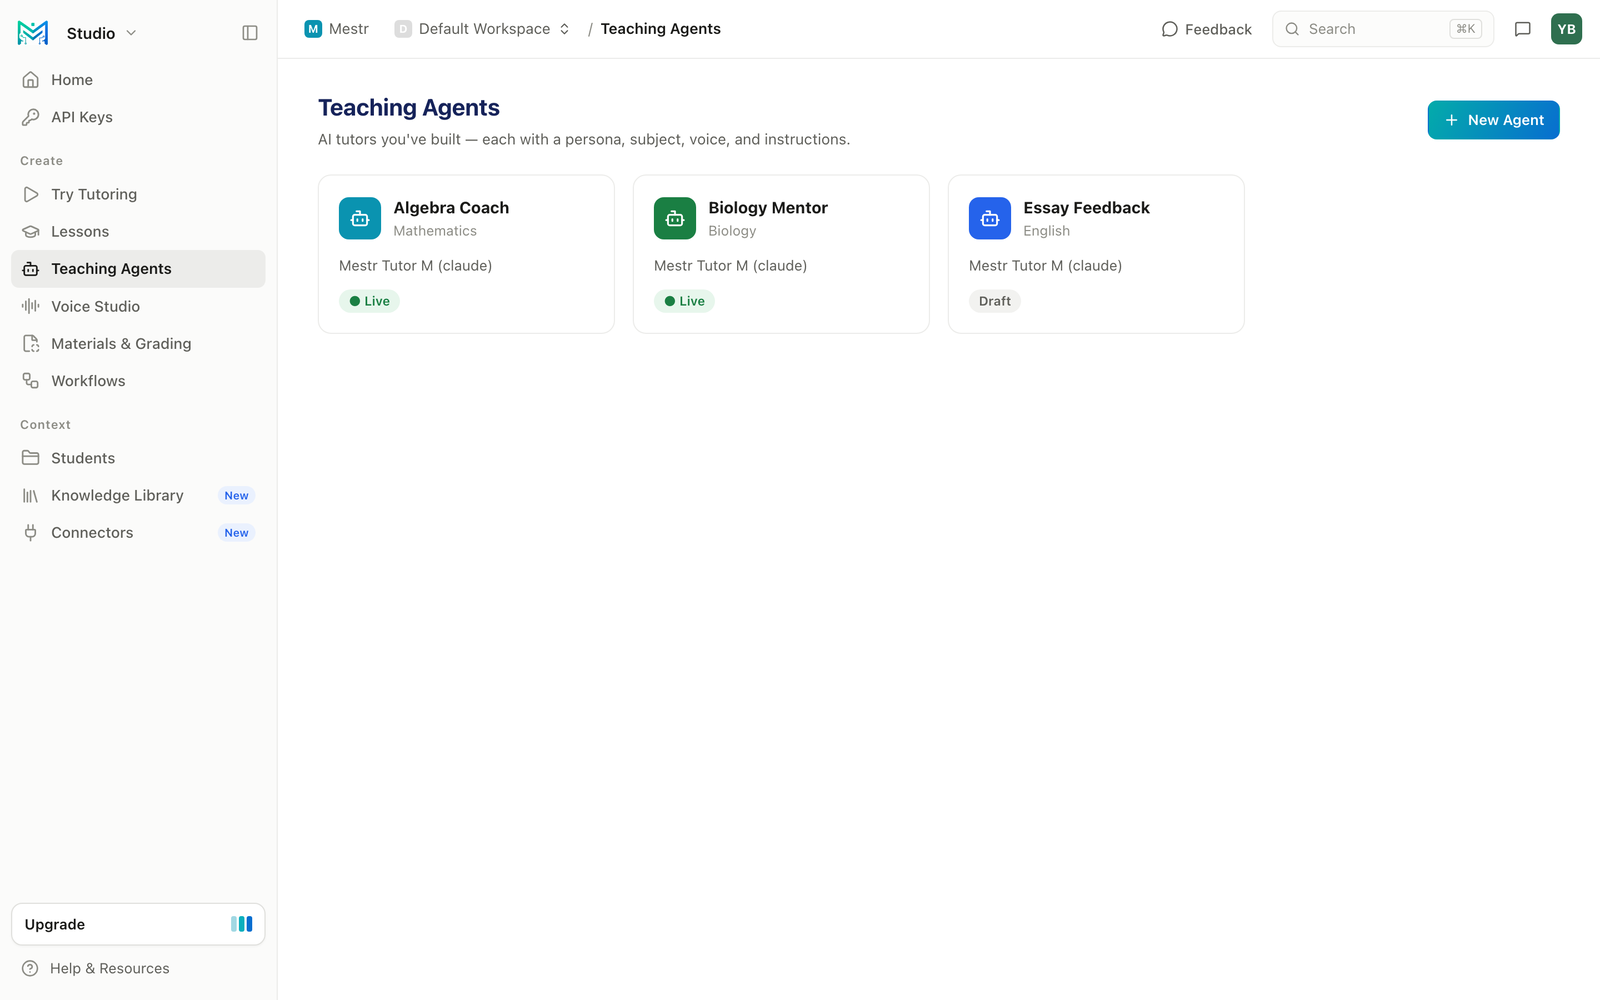Click the Knowledge Library New badge
This screenshot has width=1600, height=1000.
pos(236,495)
